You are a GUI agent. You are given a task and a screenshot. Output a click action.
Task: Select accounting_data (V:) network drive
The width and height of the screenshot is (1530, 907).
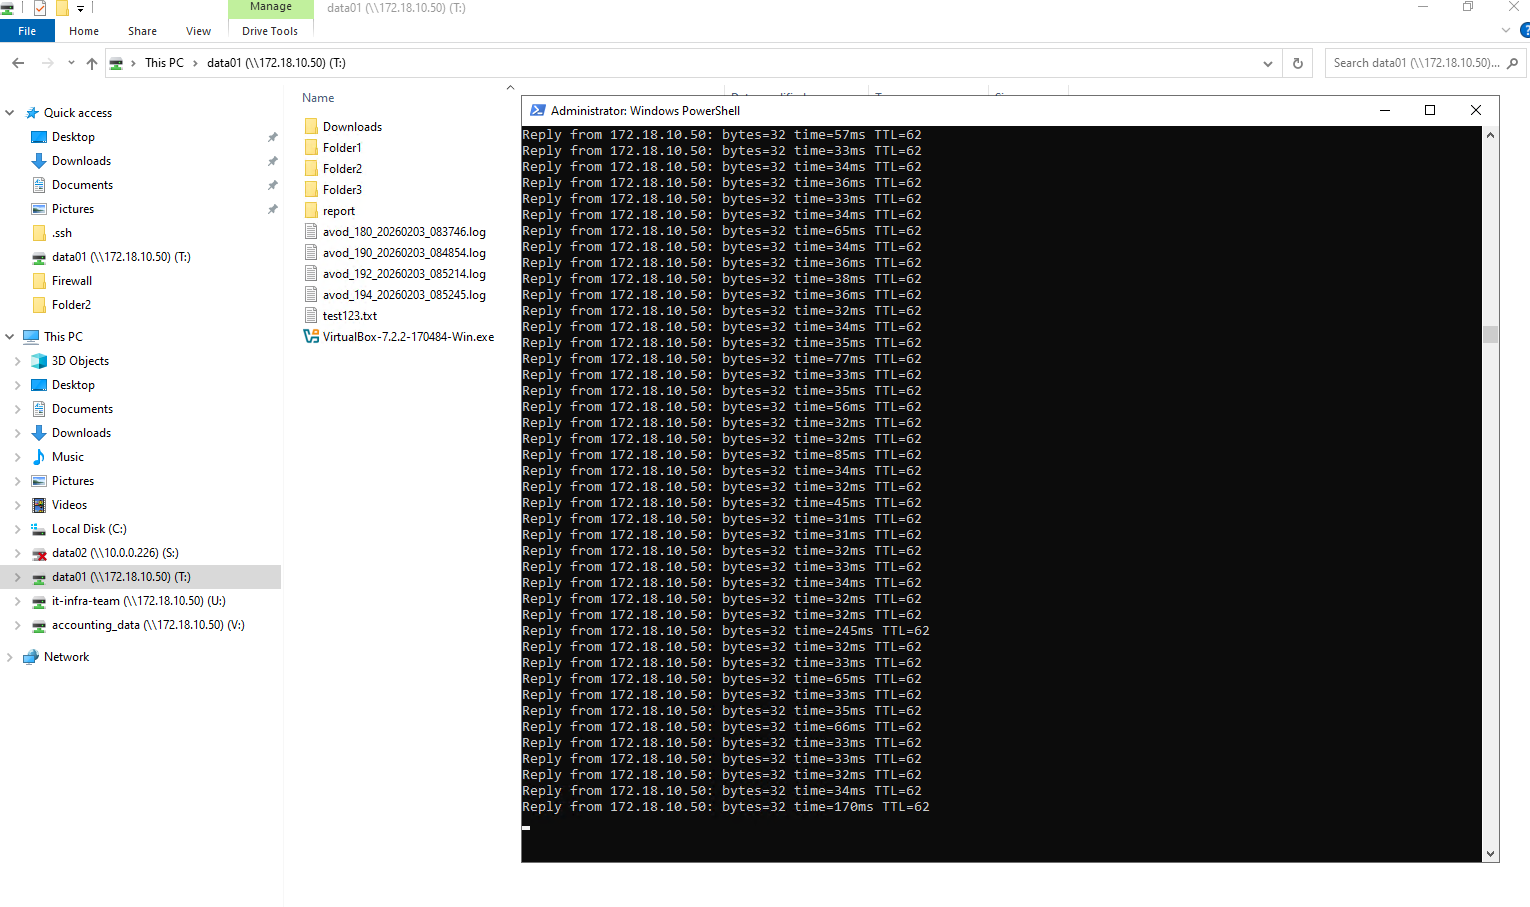(148, 625)
